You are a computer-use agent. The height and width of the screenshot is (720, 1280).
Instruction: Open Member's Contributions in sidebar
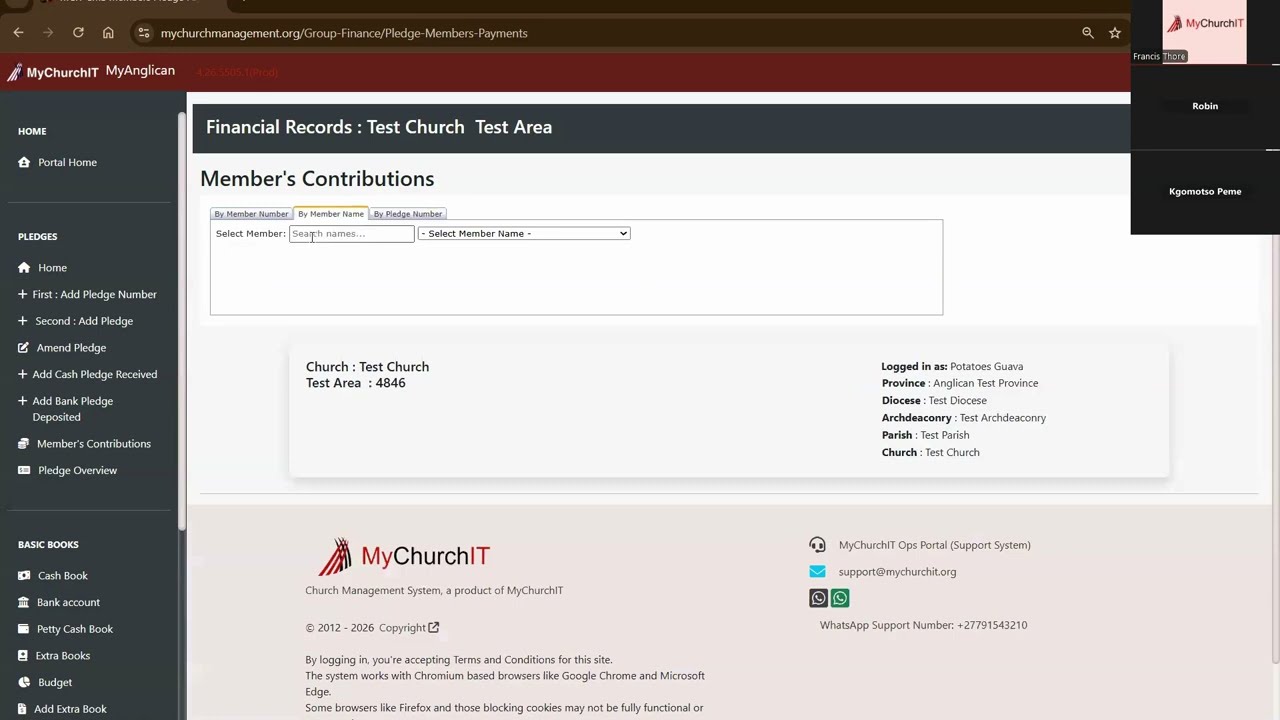(x=94, y=444)
